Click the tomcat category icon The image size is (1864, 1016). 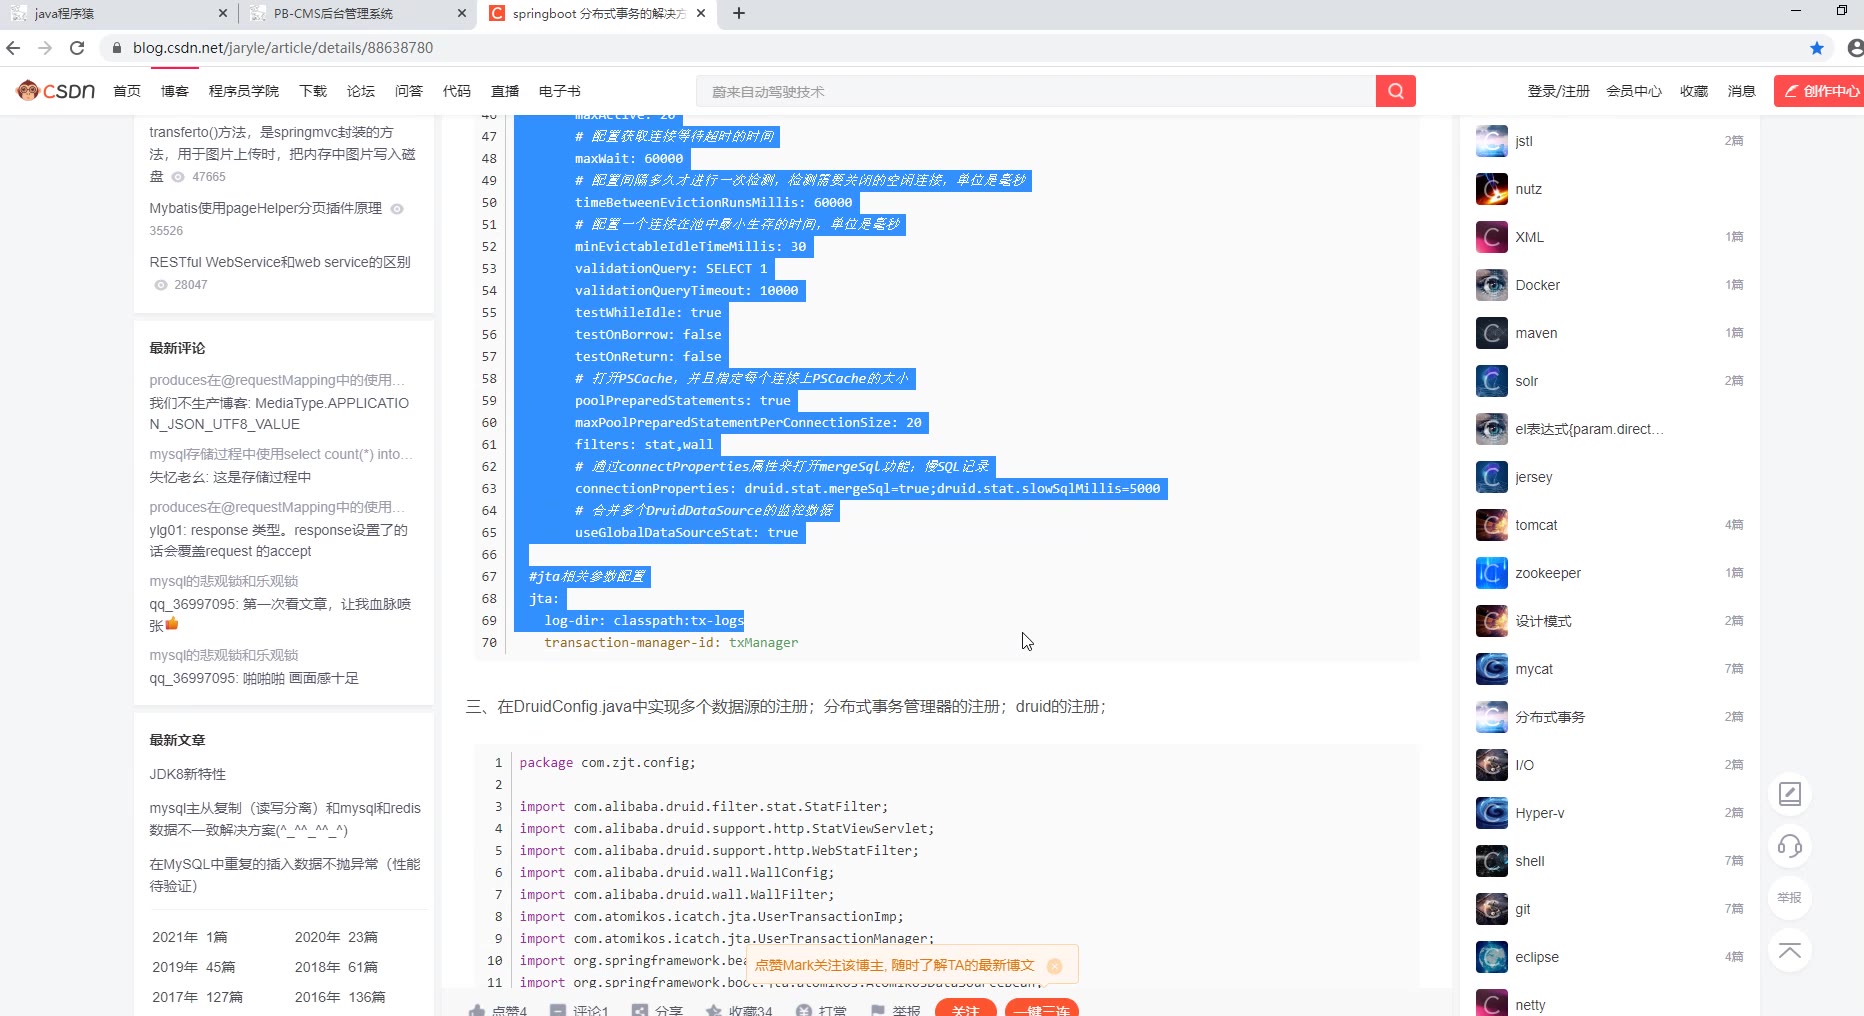pyautogui.click(x=1491, y=525)
